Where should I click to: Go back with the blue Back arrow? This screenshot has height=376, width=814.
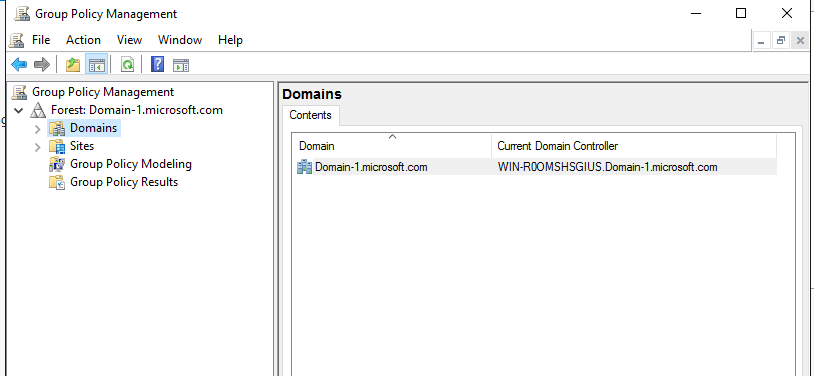pos(19,65)
